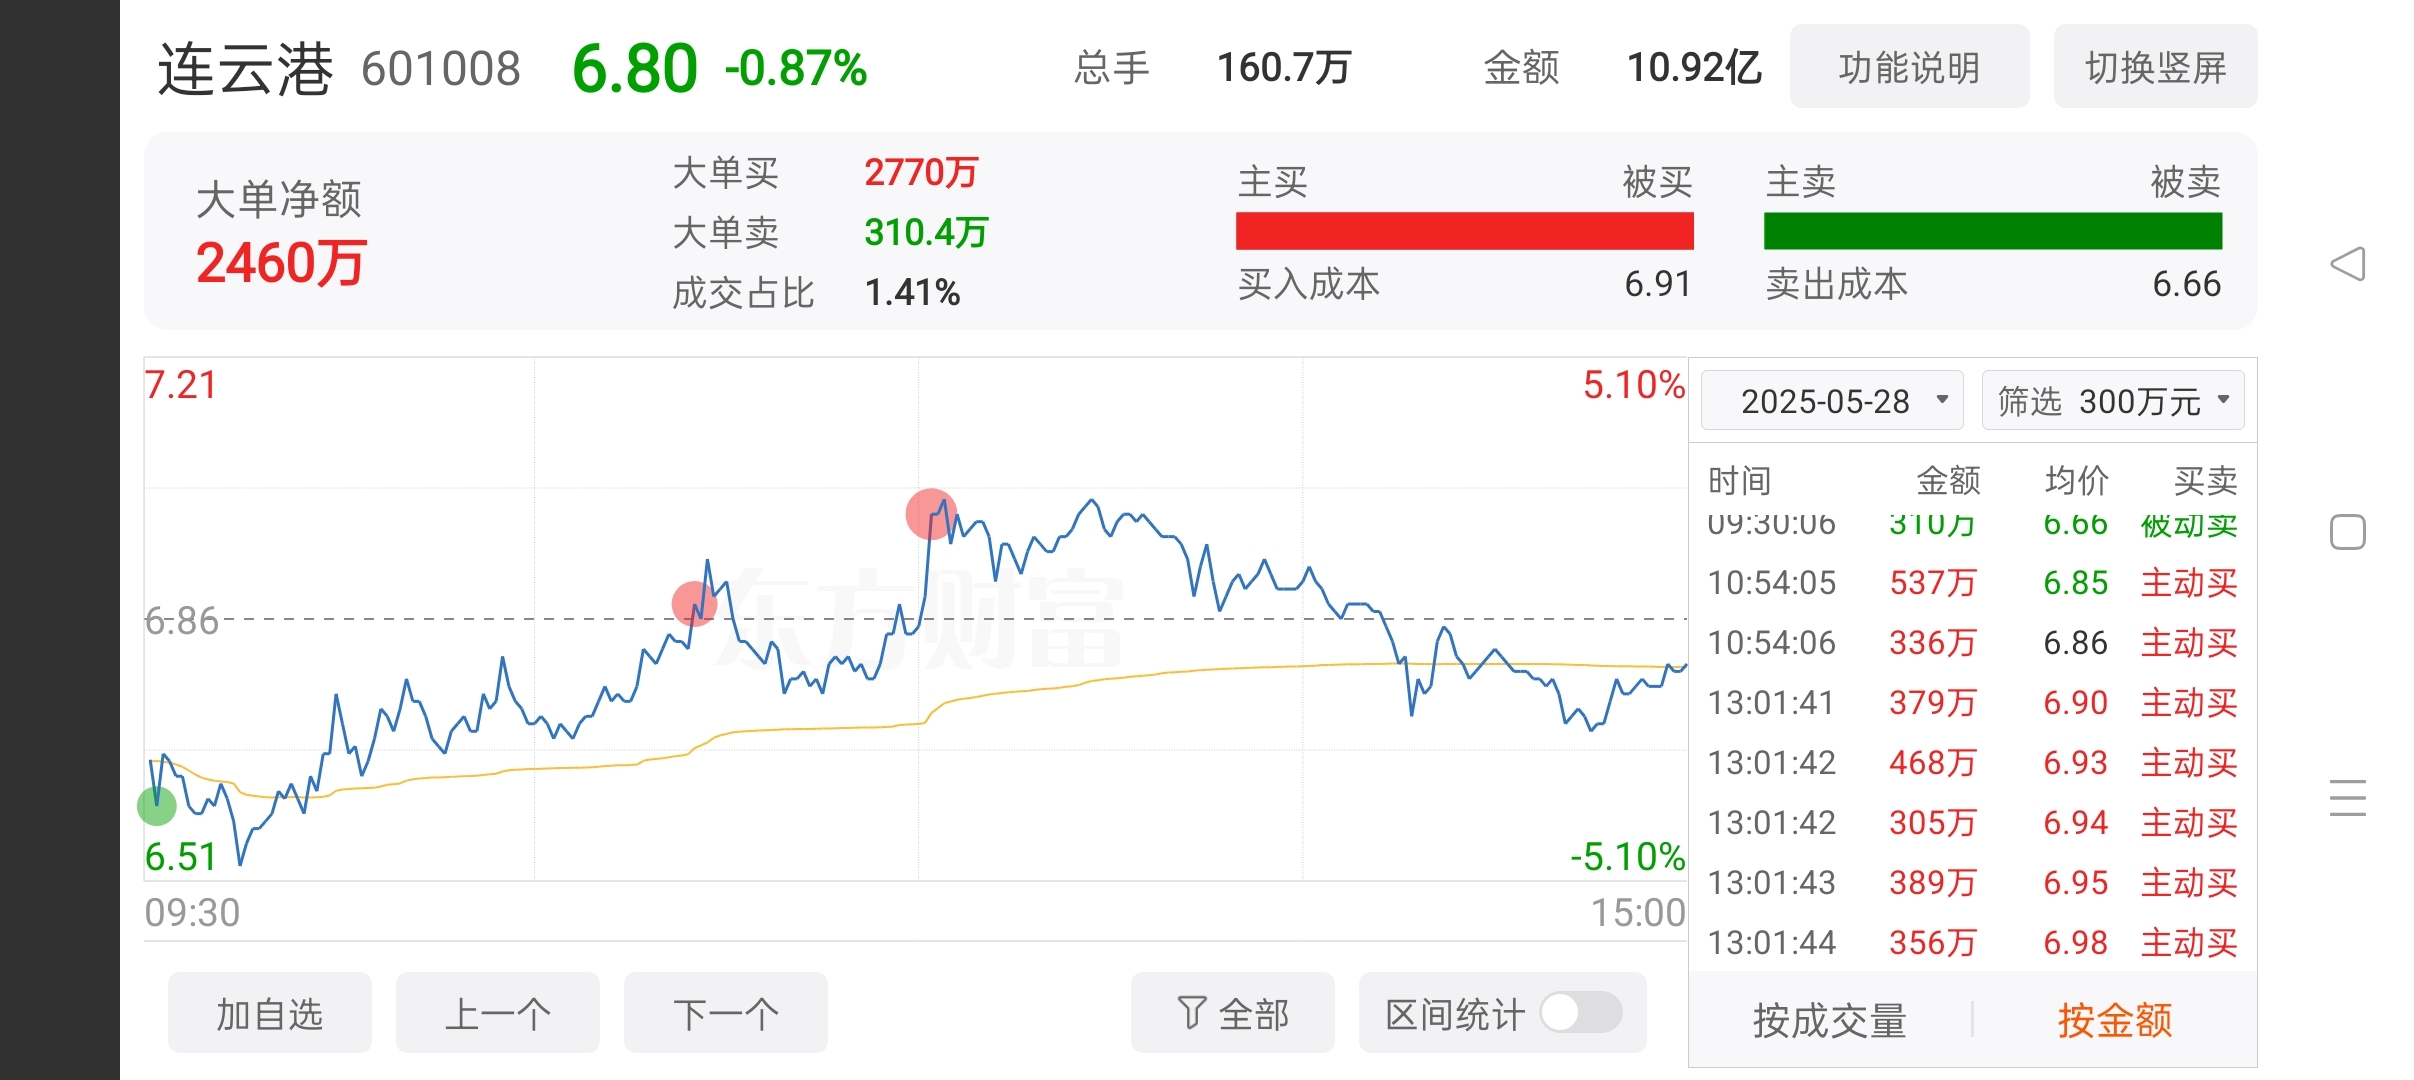Tap the Android home square icon
This screenshot has width=2414, height=1080.
click(2347, 532)
